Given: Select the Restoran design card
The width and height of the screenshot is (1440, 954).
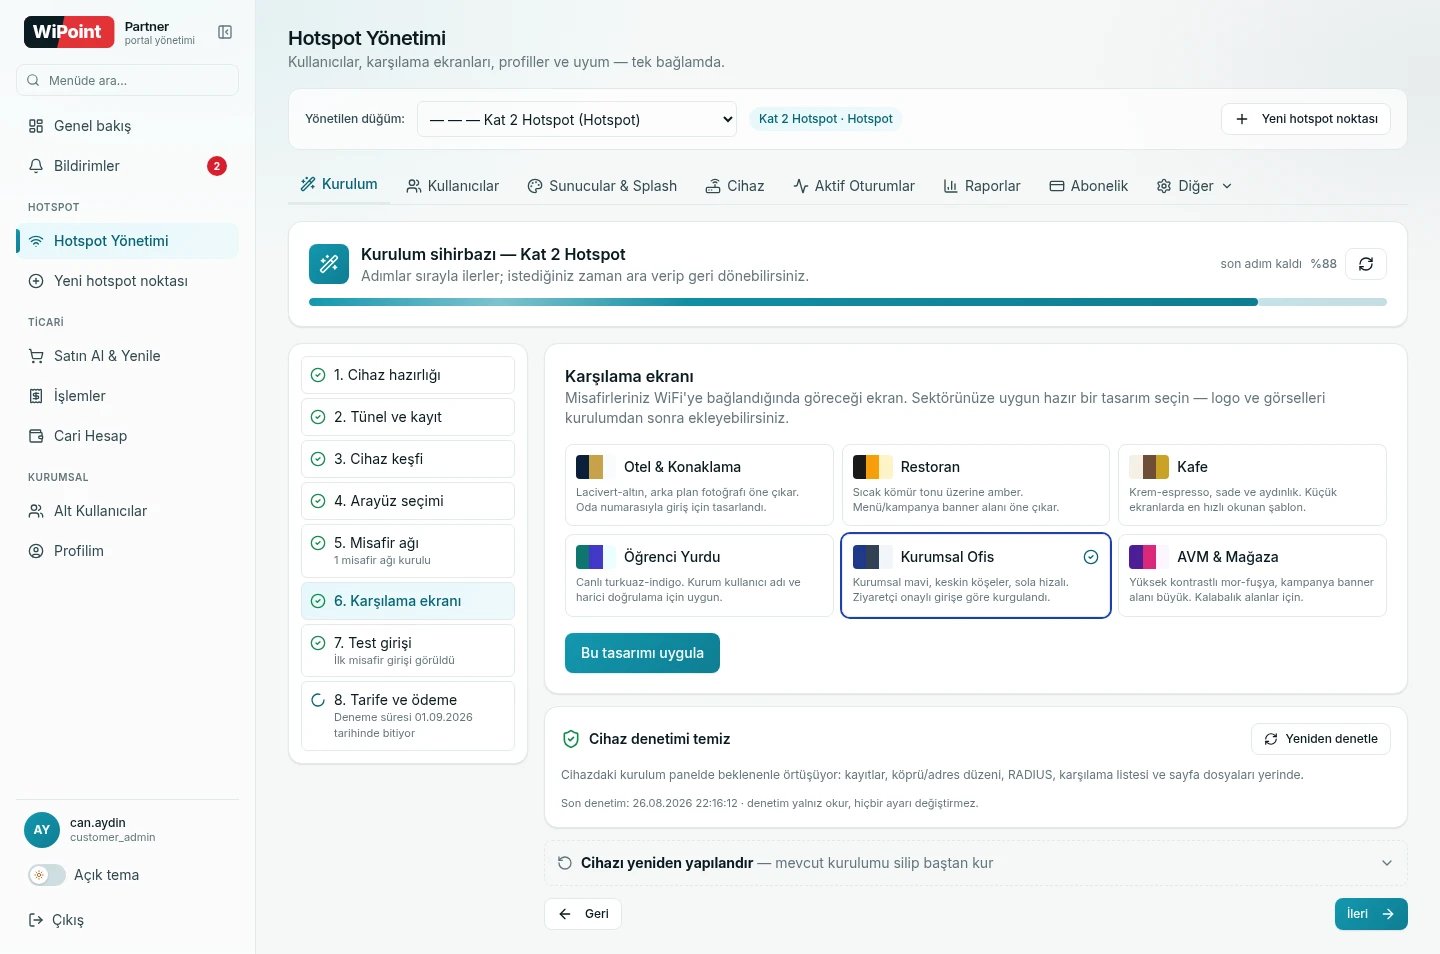Looking at the screenshot, I should [976, 485].
